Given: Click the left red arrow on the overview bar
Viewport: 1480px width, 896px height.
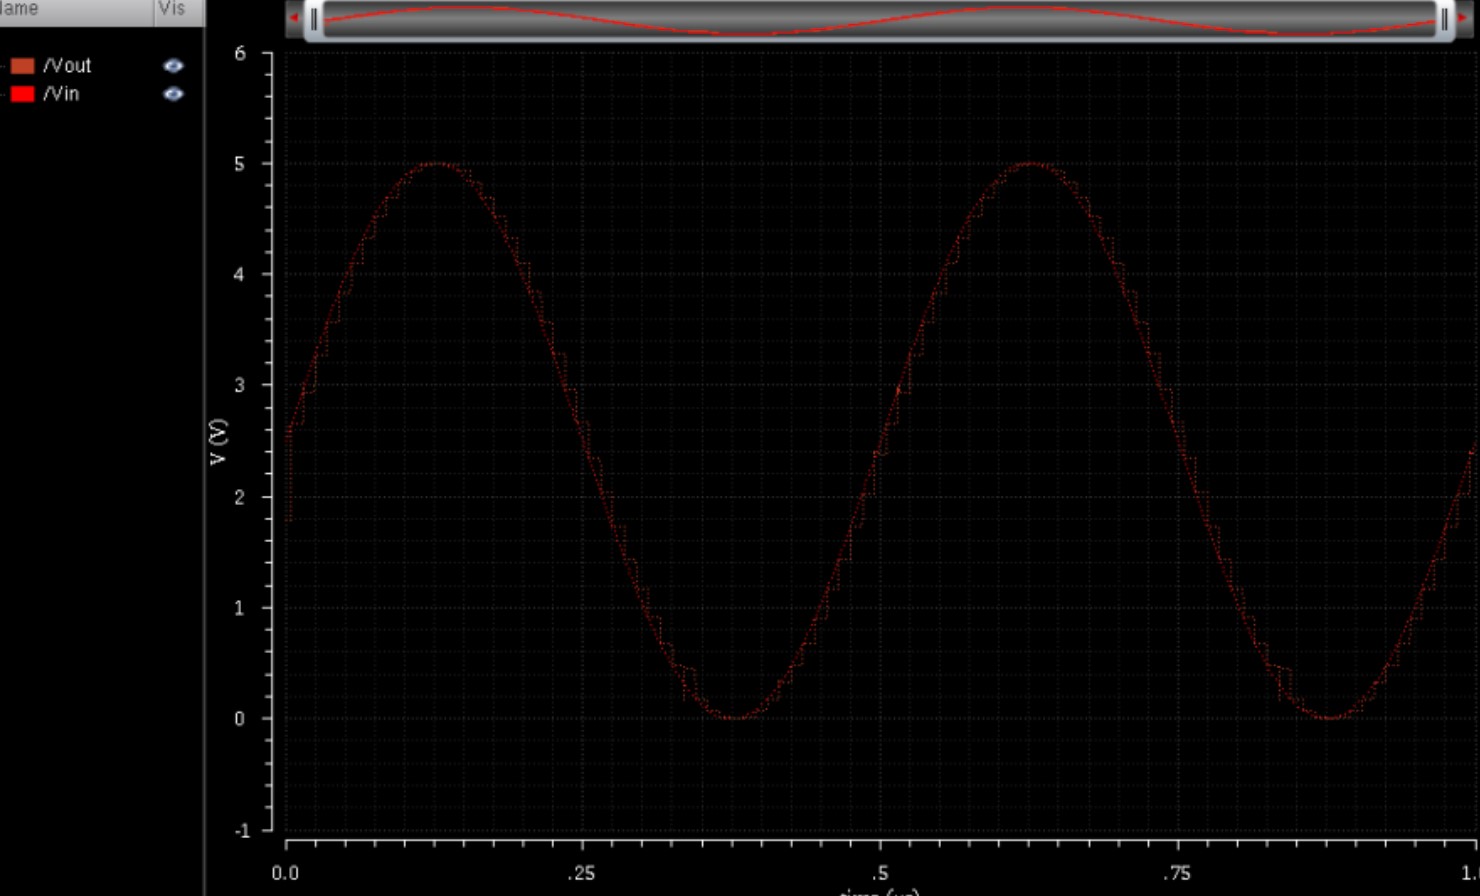Looking at the screenshot, I should click(294, 18).
